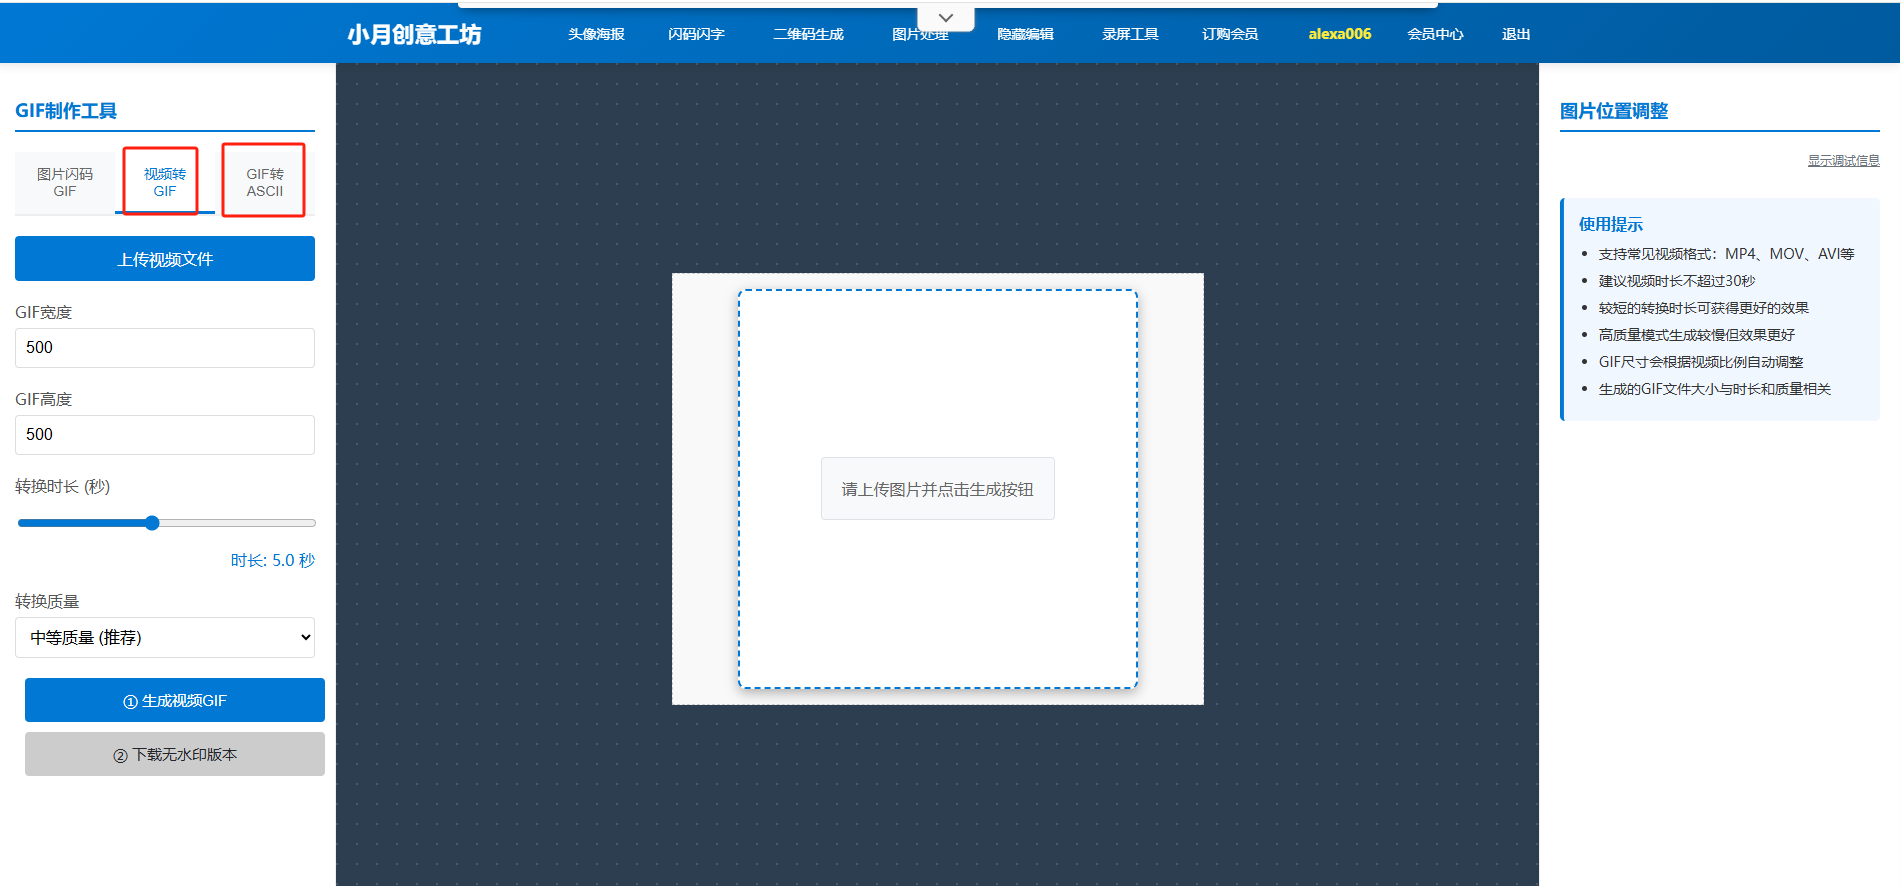This screenshot has height=886, width=1901.
Task: Select the 视频转GIF tab
Action: (x=165, y=182)
